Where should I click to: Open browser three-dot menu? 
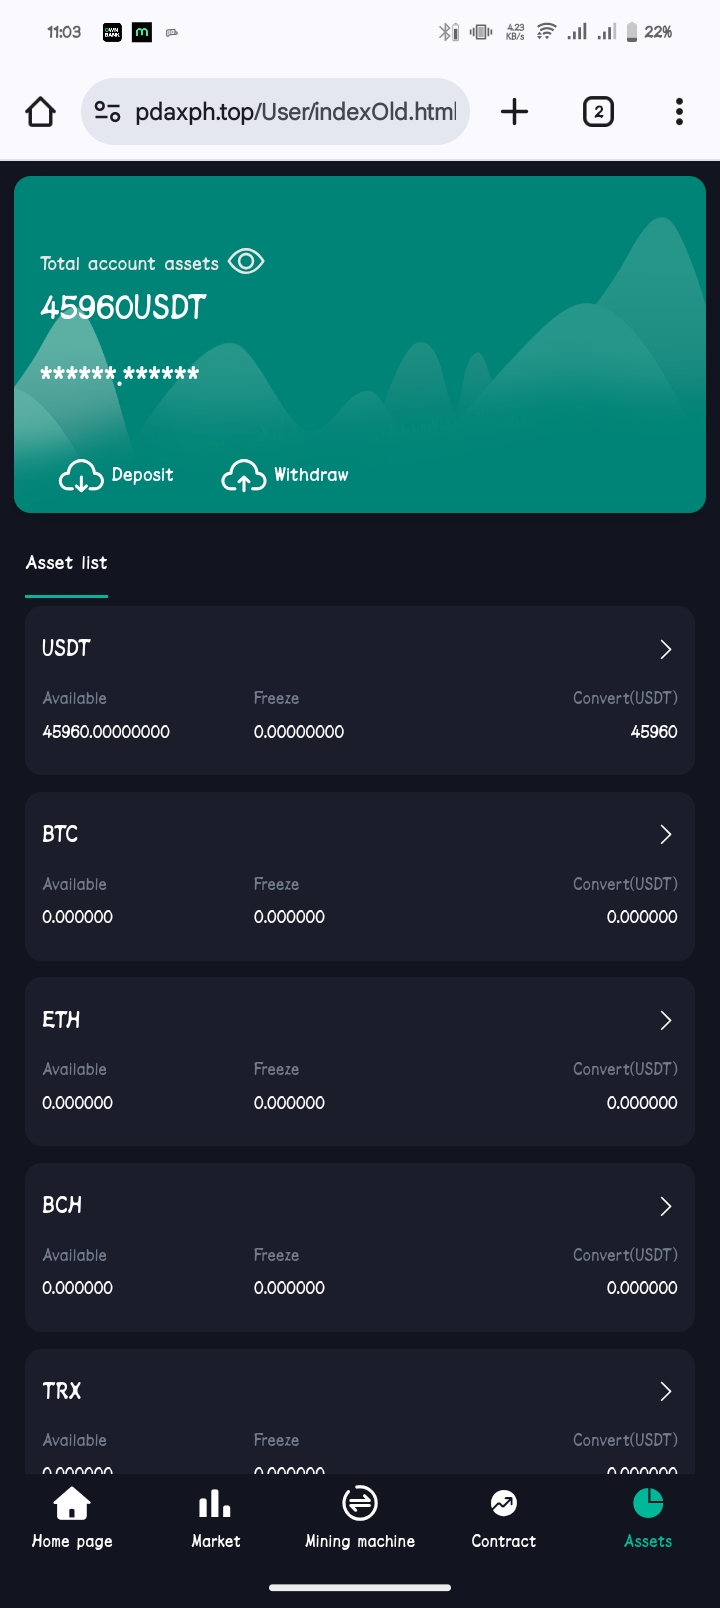click(679, 112)
